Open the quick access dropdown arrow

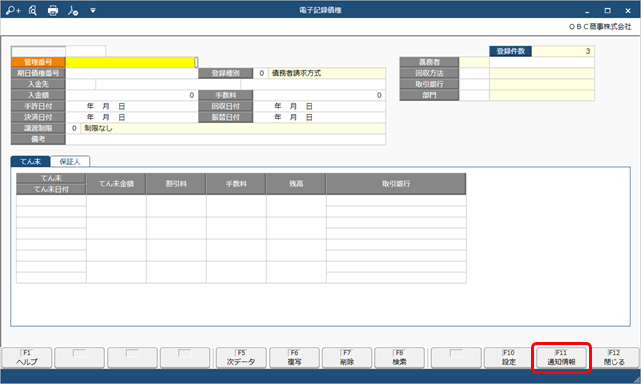click(x=93, y=11)
